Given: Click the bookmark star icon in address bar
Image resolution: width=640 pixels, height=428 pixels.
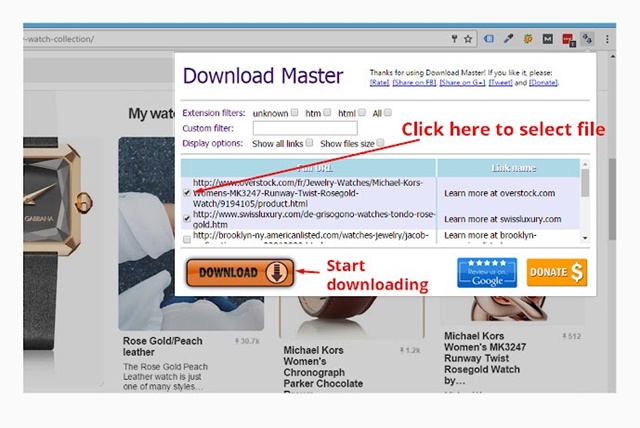Looking at the screenshot, I should coord(468,39).
